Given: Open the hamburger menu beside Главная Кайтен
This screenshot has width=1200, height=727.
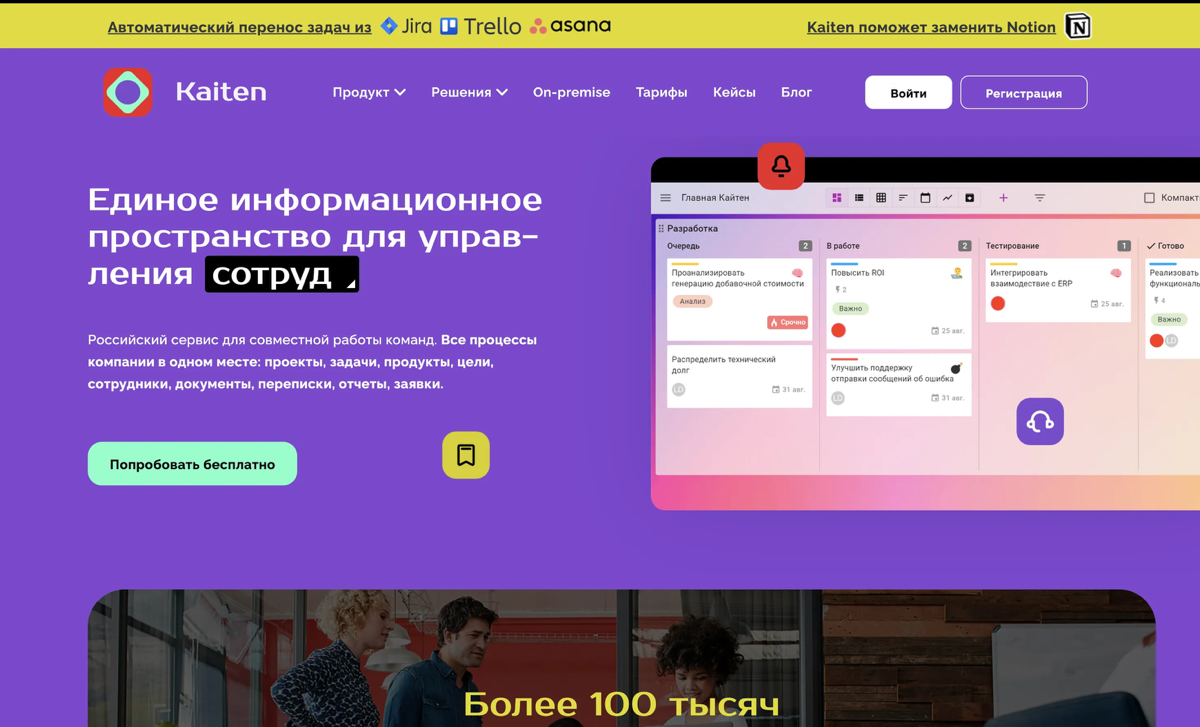Looking at the screenshot, I should point(665,198).
